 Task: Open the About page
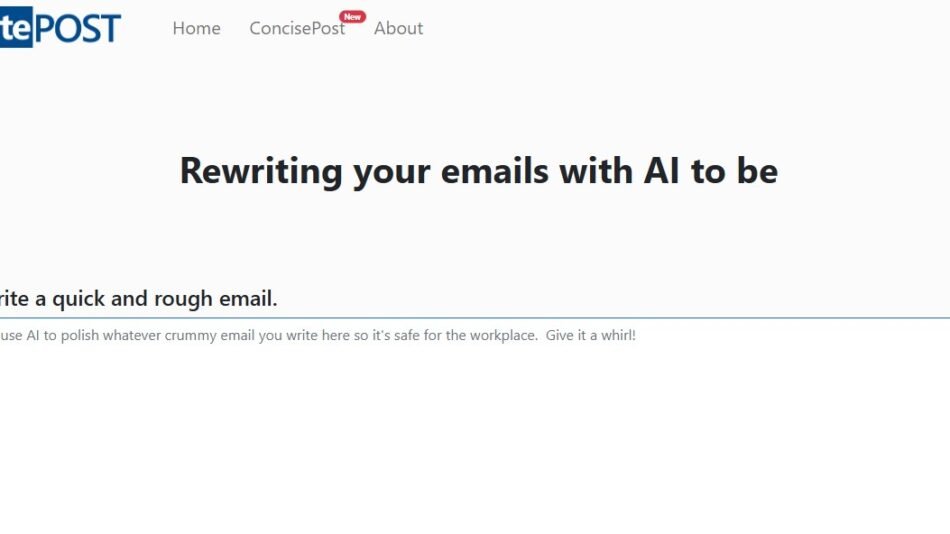point(398,29)
